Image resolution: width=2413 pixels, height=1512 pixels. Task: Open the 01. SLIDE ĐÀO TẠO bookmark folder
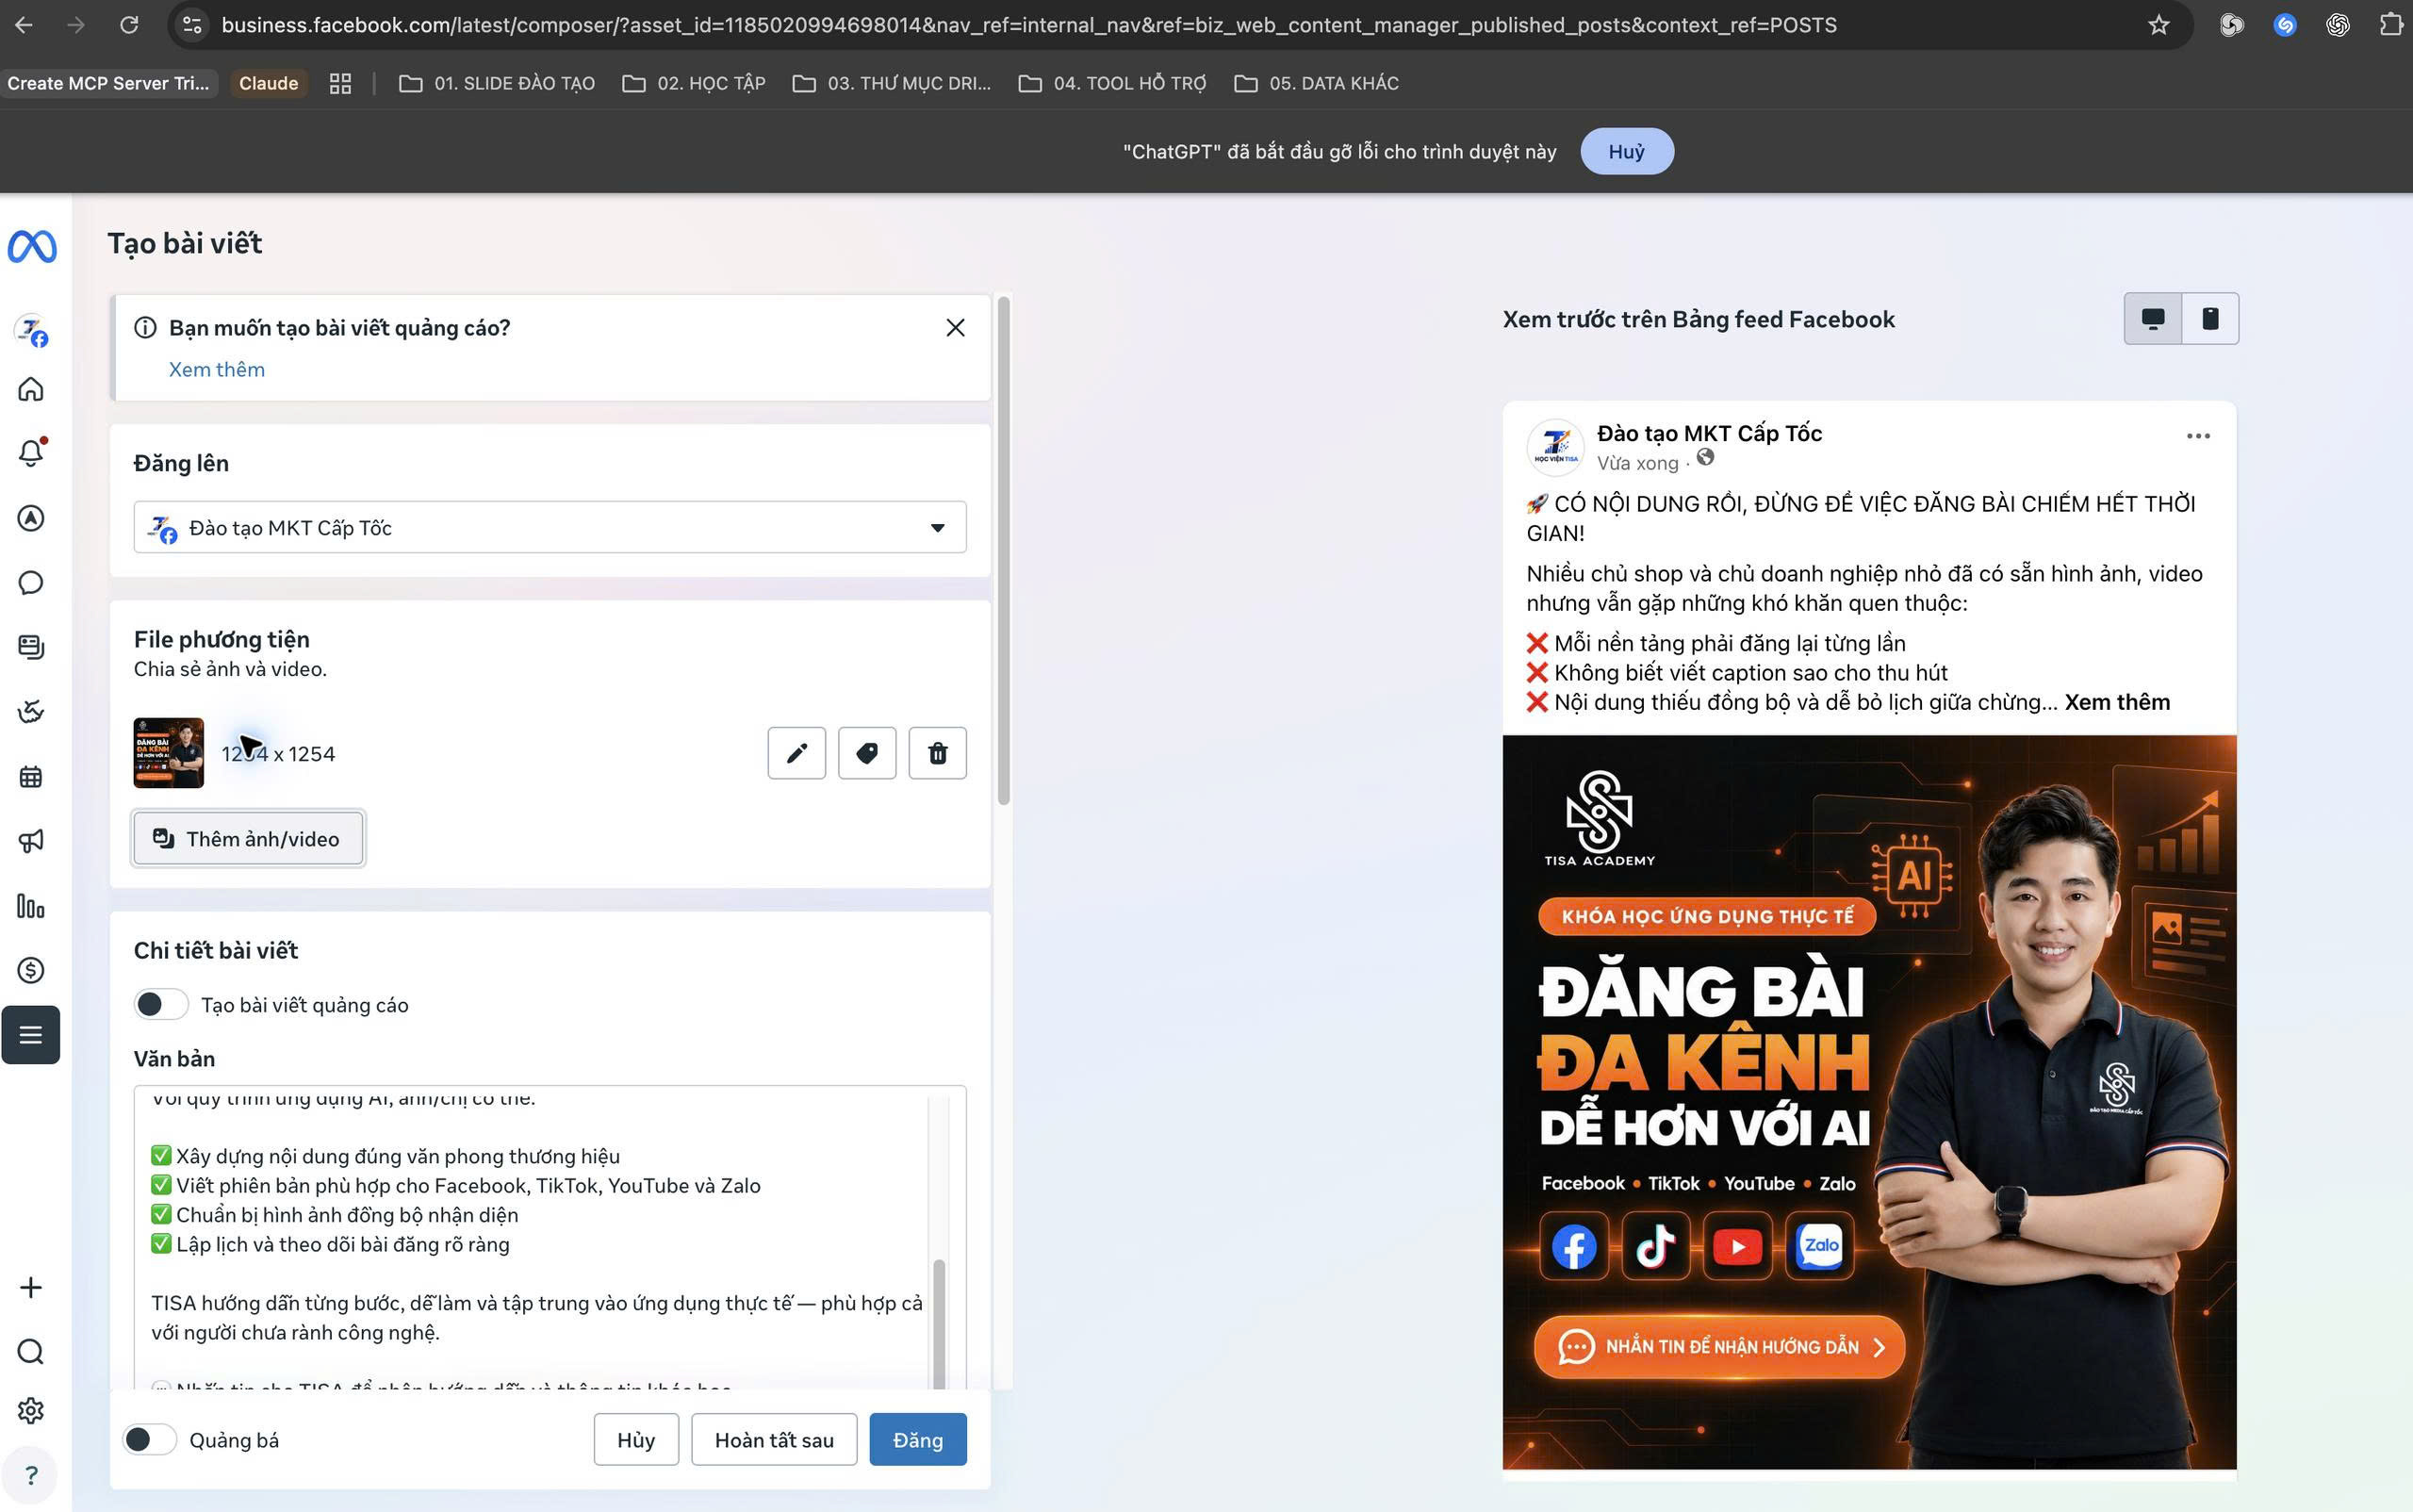[497, 83]
